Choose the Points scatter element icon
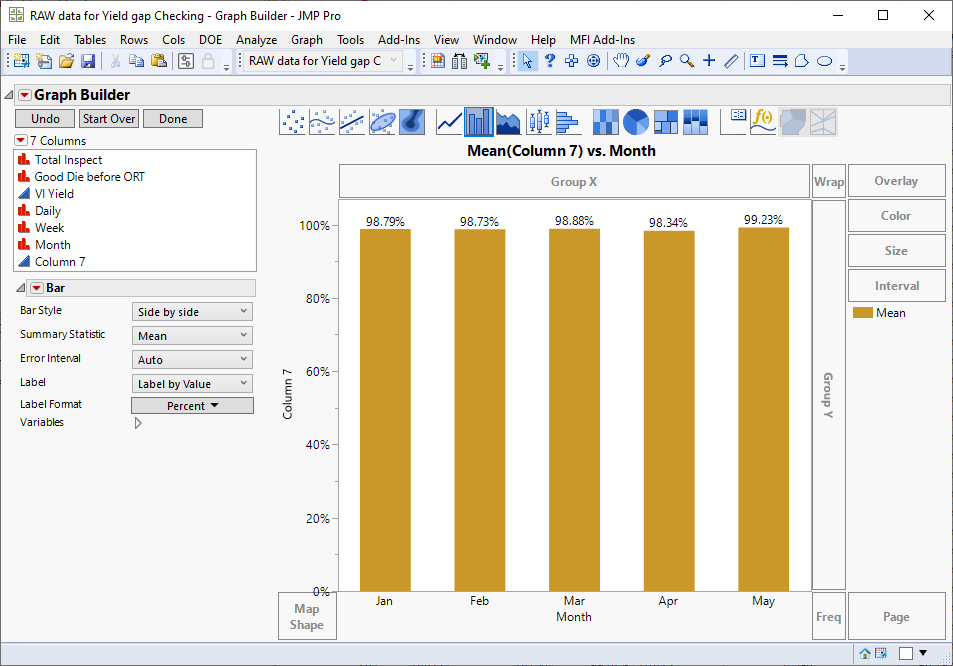953x666 pixels. [x=292, y=122]
